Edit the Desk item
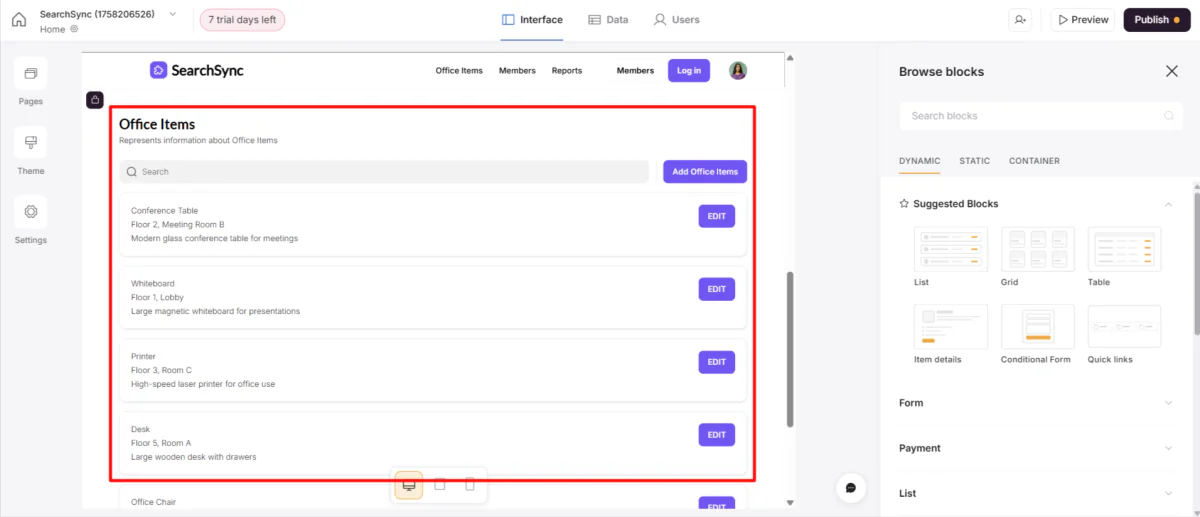The width and height of the screenshot is (1200, 517). [717, 435]
